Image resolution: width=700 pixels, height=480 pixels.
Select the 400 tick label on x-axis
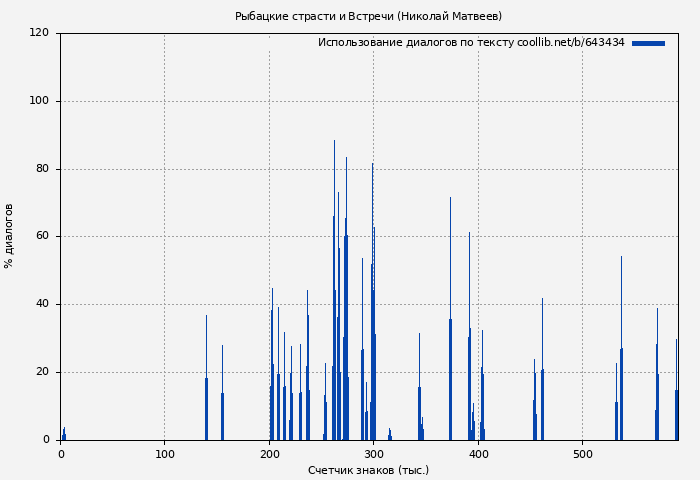tap(478, 454)
